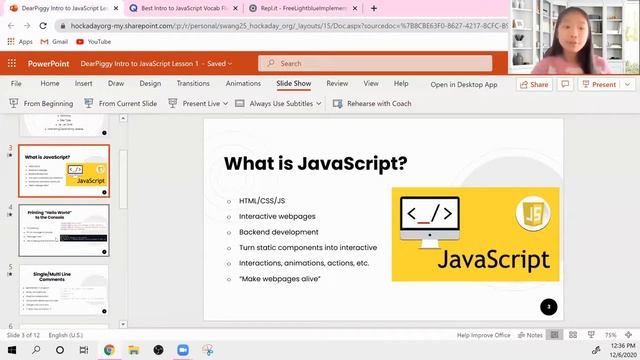
Task: Start slideshow from status bar icon
Action: (x=591, y=335)
